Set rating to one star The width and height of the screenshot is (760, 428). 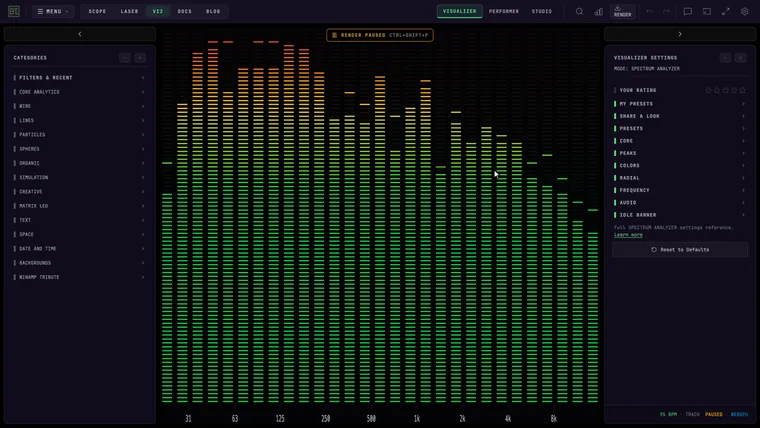[708, 90]
